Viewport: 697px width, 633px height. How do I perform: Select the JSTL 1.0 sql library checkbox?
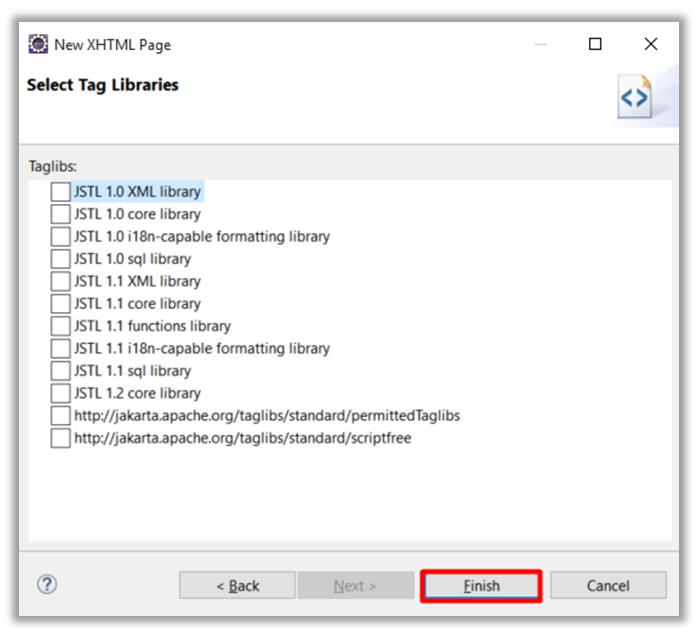point(61,259)
